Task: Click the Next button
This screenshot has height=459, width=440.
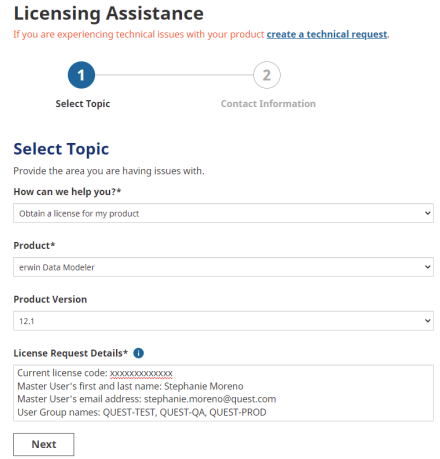Action: click(x=44, y=444)
